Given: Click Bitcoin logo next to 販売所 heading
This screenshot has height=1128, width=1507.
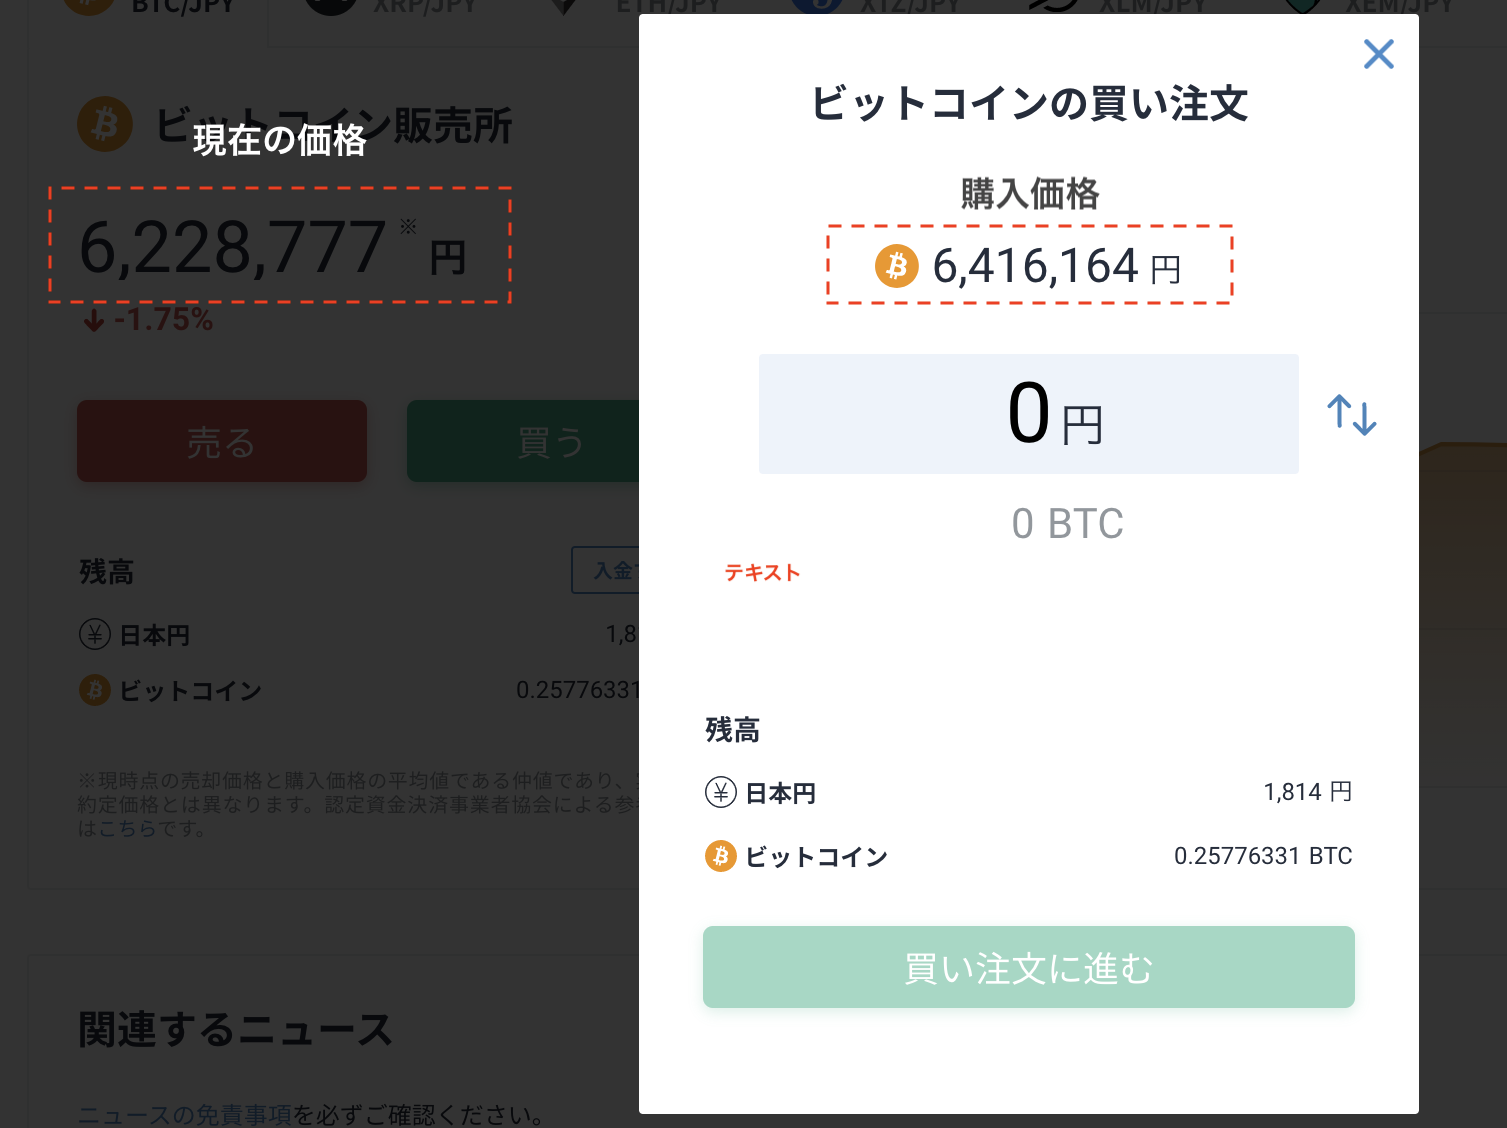Looking at the screenshot, I should pos(105,124).
